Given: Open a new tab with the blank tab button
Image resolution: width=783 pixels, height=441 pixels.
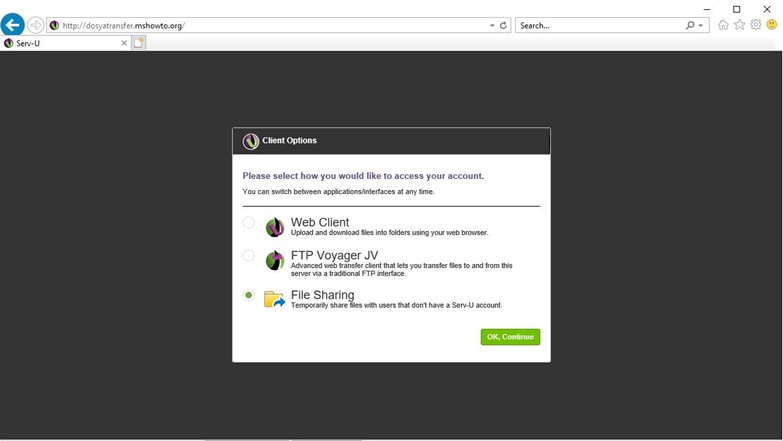Looking at the screenshot, I should [x=139, y=43].
